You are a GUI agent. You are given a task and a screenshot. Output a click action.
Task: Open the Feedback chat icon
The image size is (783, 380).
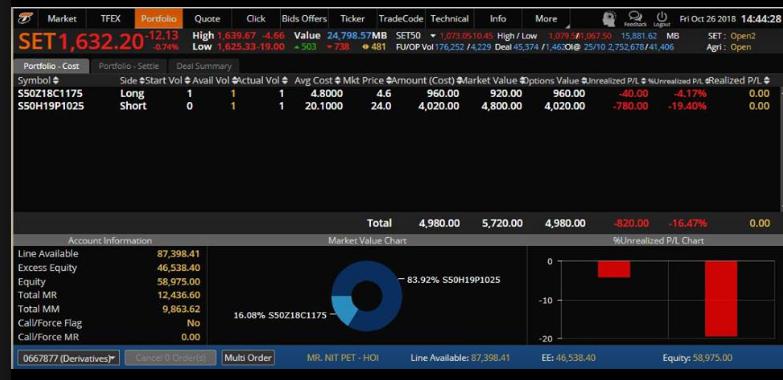pyautogui.click(x=635, y=19)
